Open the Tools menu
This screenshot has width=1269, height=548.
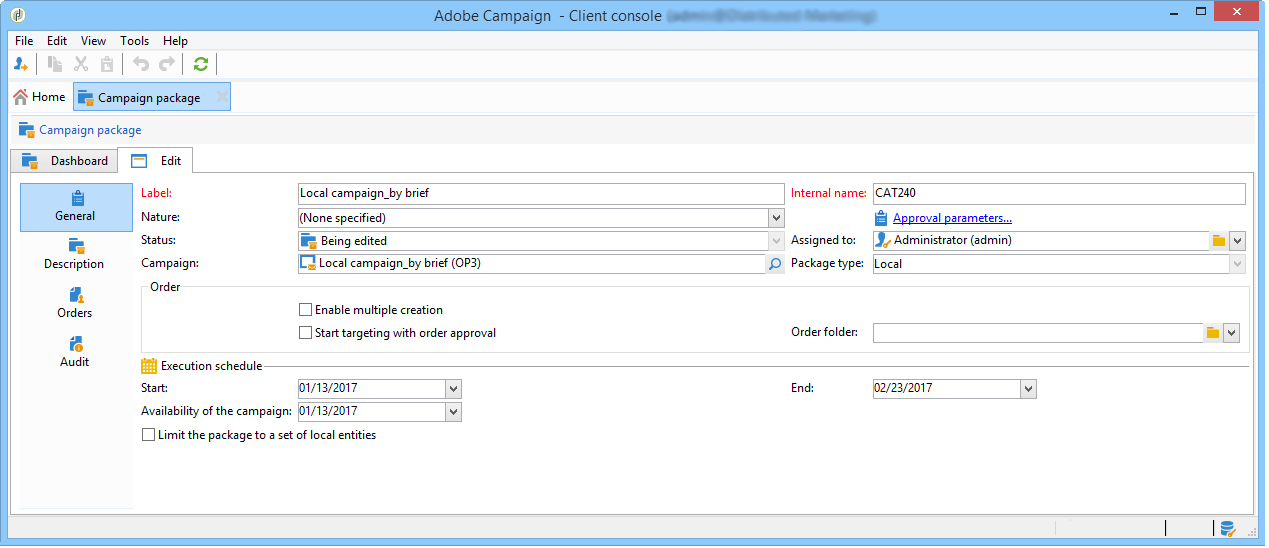coord(135,41)
